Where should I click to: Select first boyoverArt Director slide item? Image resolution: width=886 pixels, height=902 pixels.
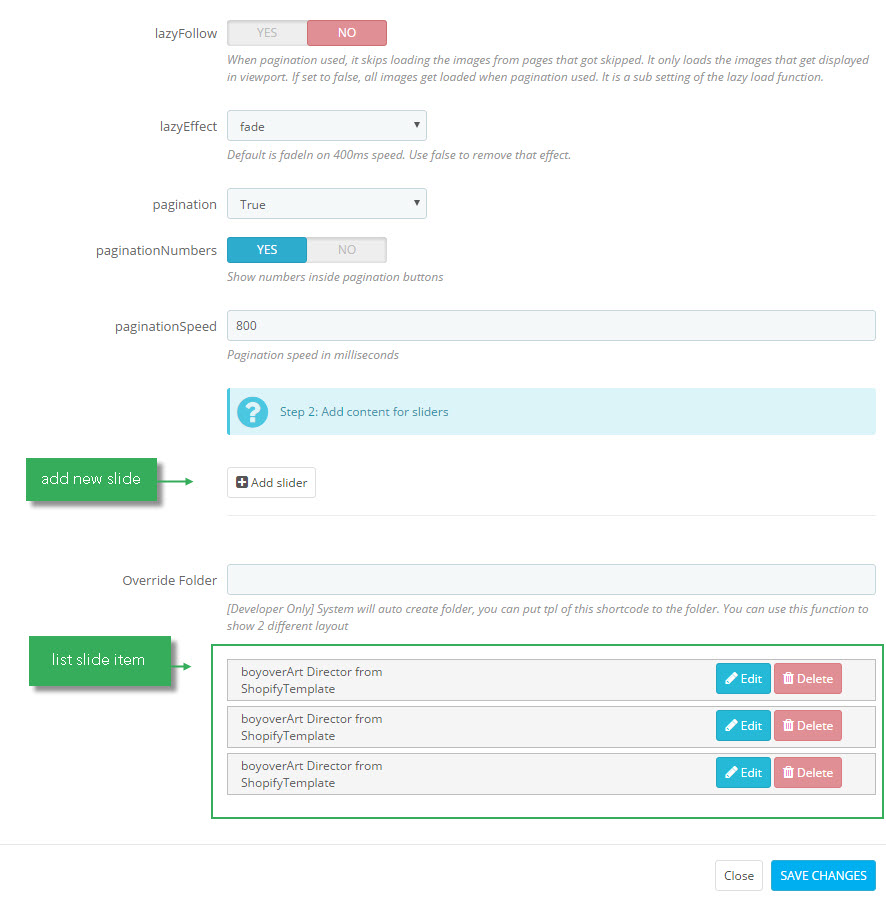[551, 680]
